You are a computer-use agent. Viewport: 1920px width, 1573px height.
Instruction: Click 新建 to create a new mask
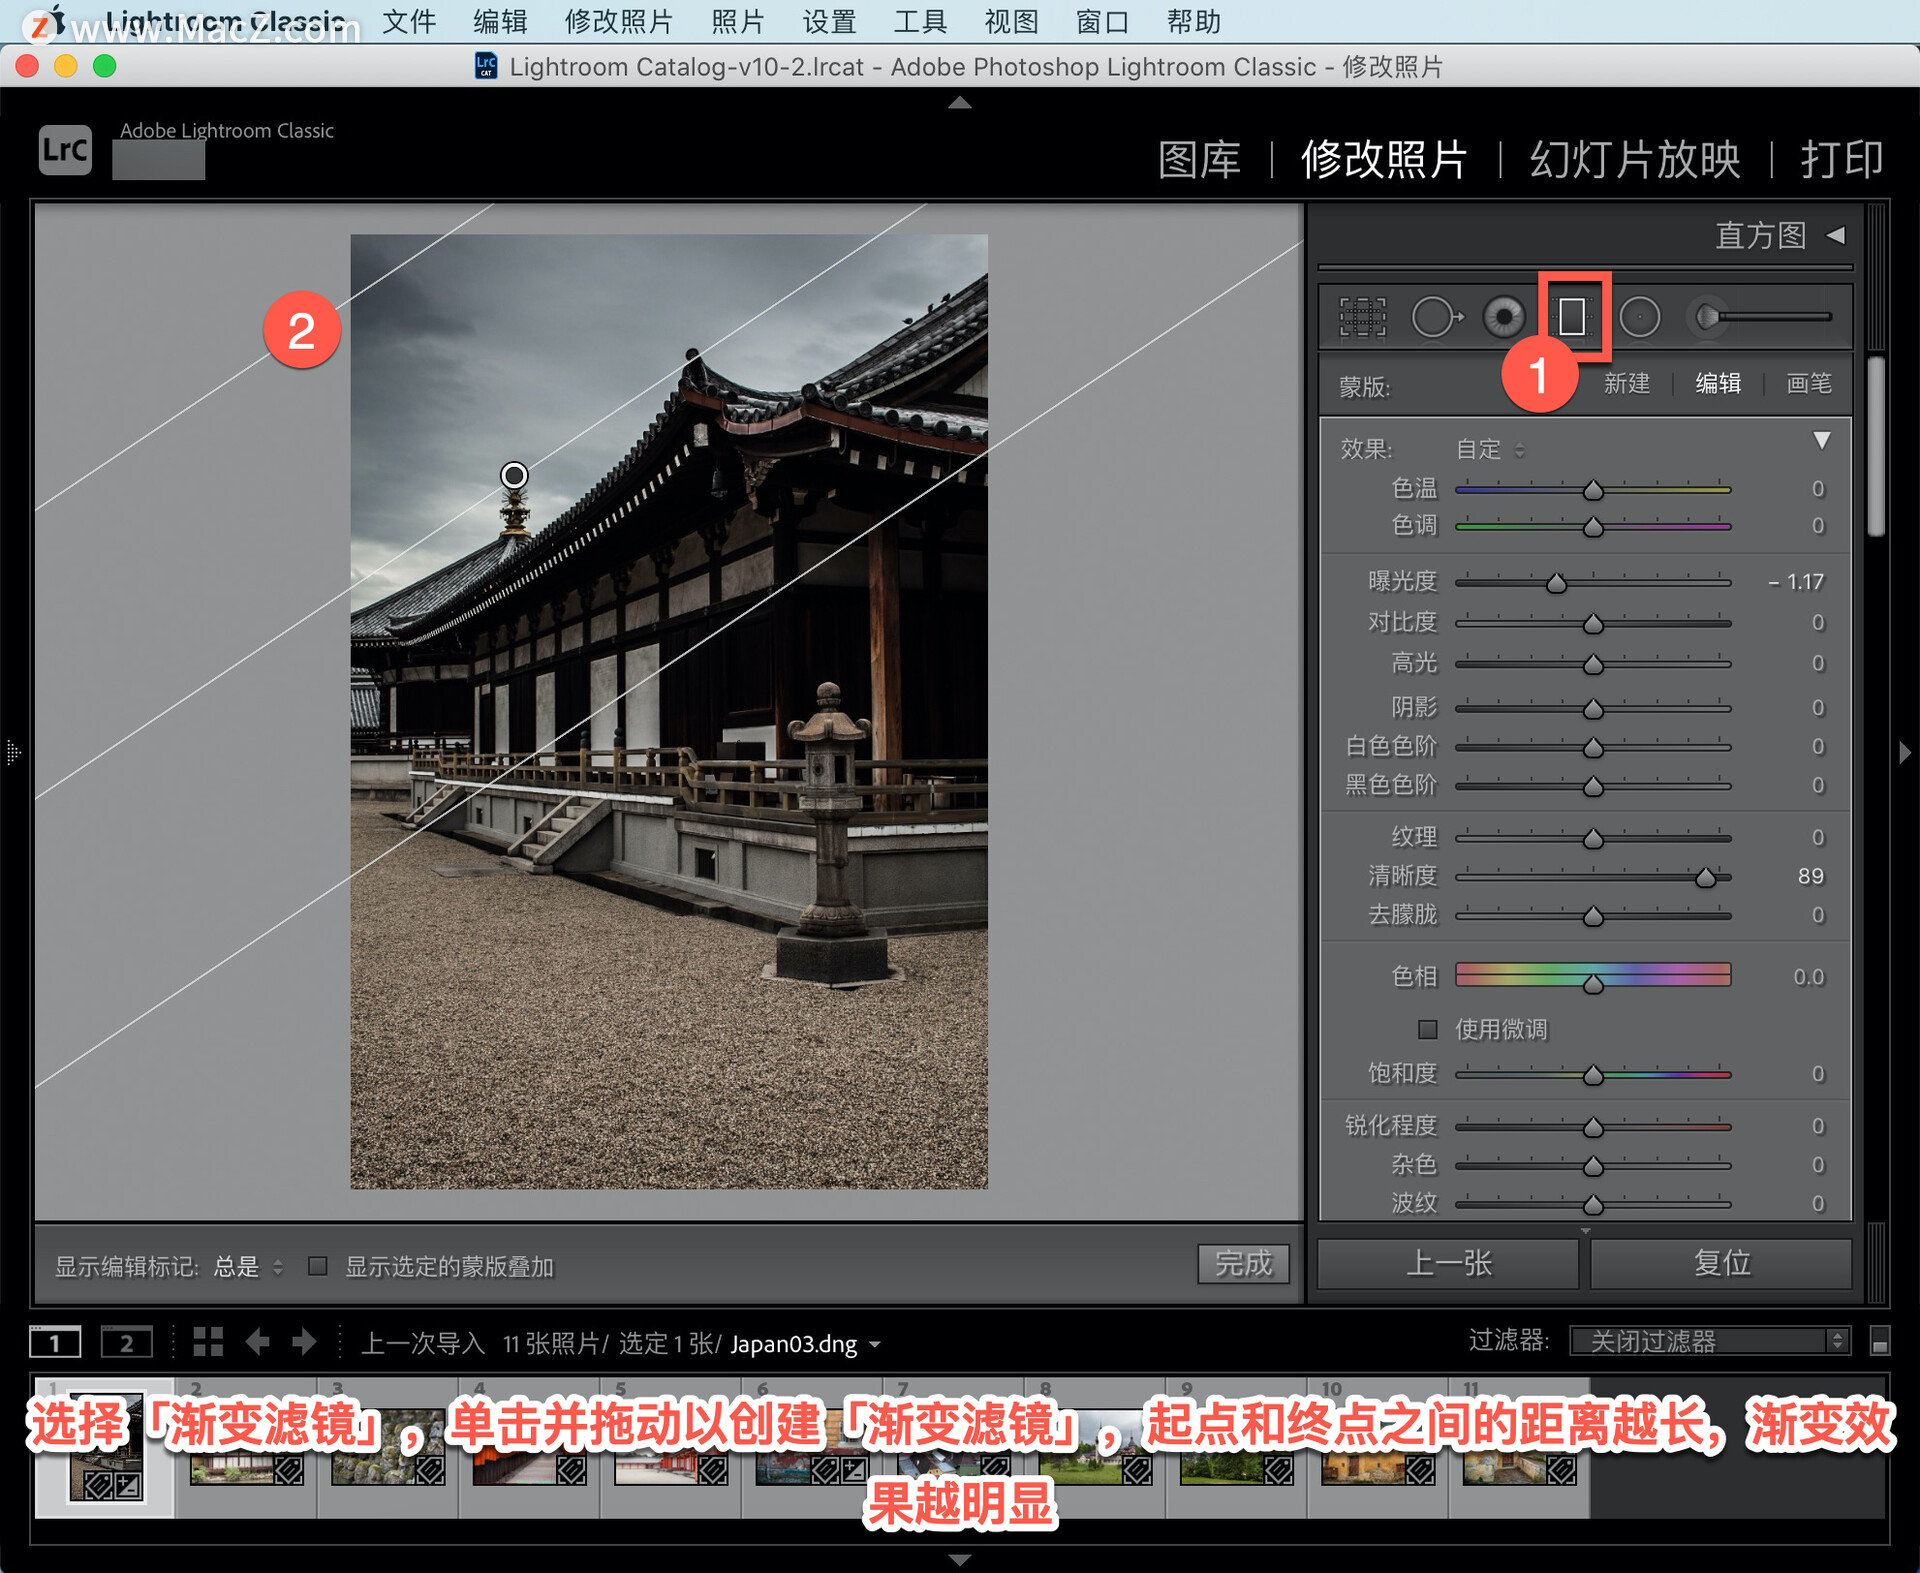(1627, 383)
